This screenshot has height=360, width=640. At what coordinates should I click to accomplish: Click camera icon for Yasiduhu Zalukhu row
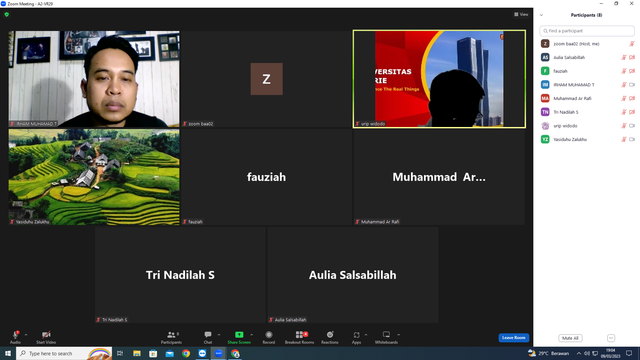pos(632,139)
